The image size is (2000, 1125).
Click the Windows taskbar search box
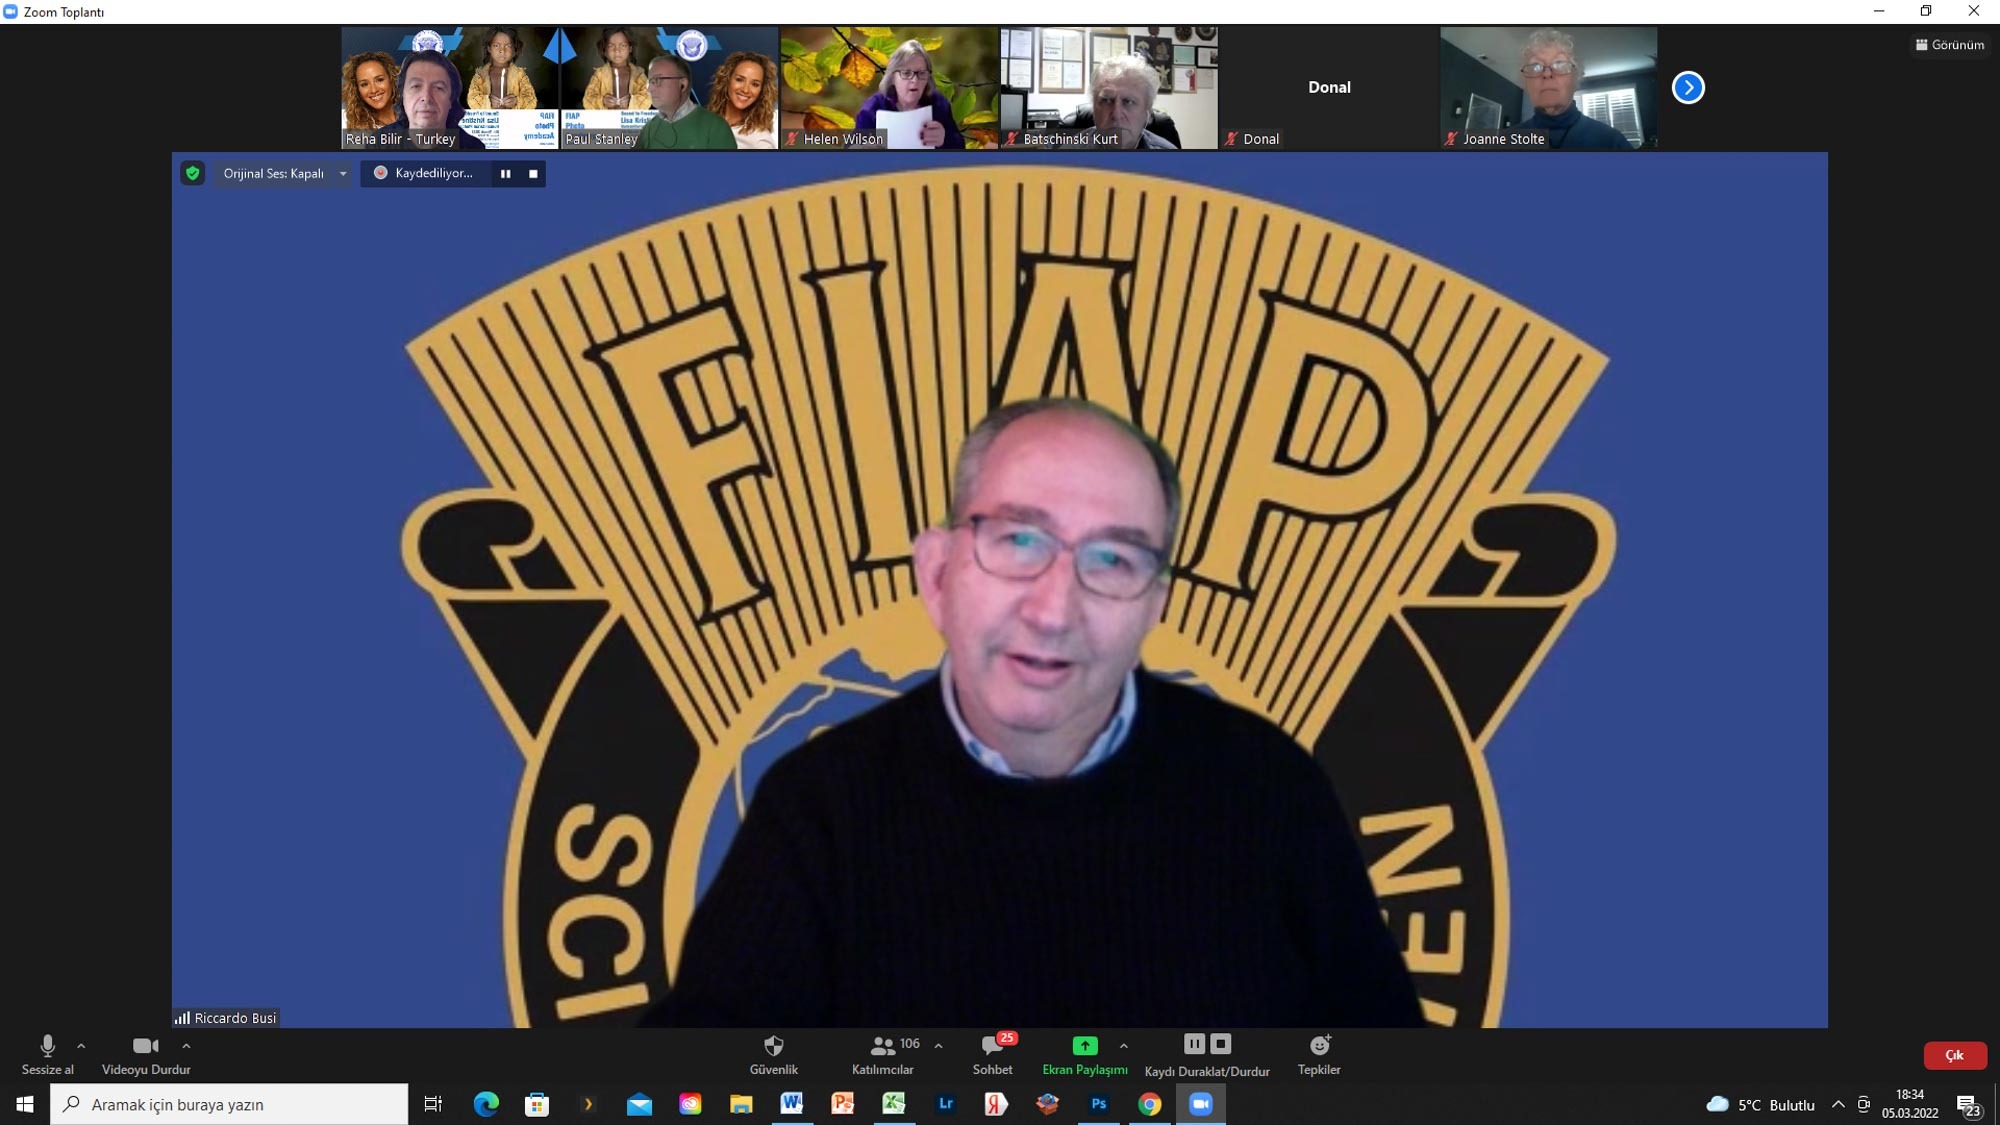(x=229, y=1104)
